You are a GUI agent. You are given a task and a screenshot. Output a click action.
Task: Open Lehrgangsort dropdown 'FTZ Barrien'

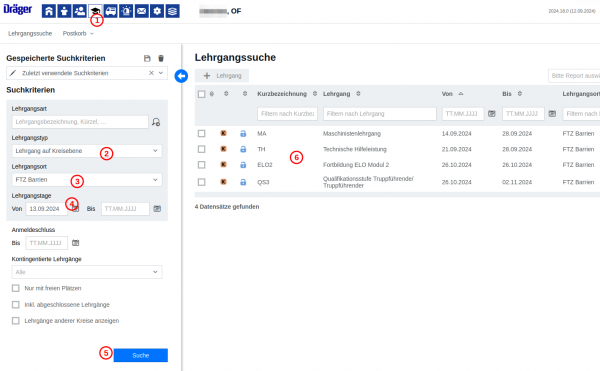[x=87, y=180]
